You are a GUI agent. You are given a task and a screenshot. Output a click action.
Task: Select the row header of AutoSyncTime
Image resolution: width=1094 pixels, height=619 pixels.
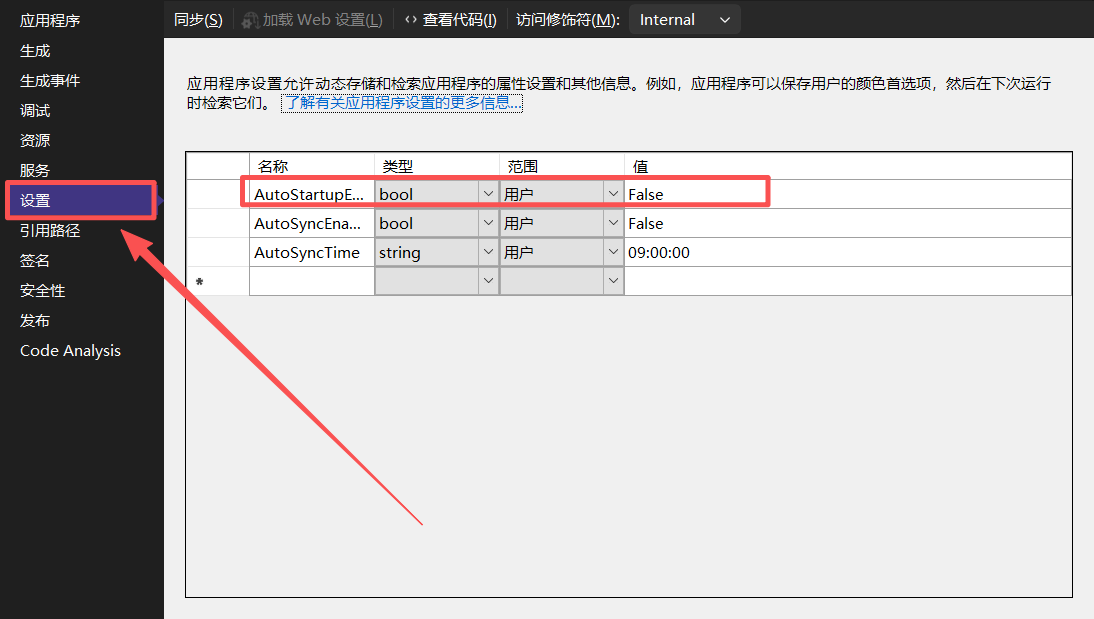(x=218, y=253)
